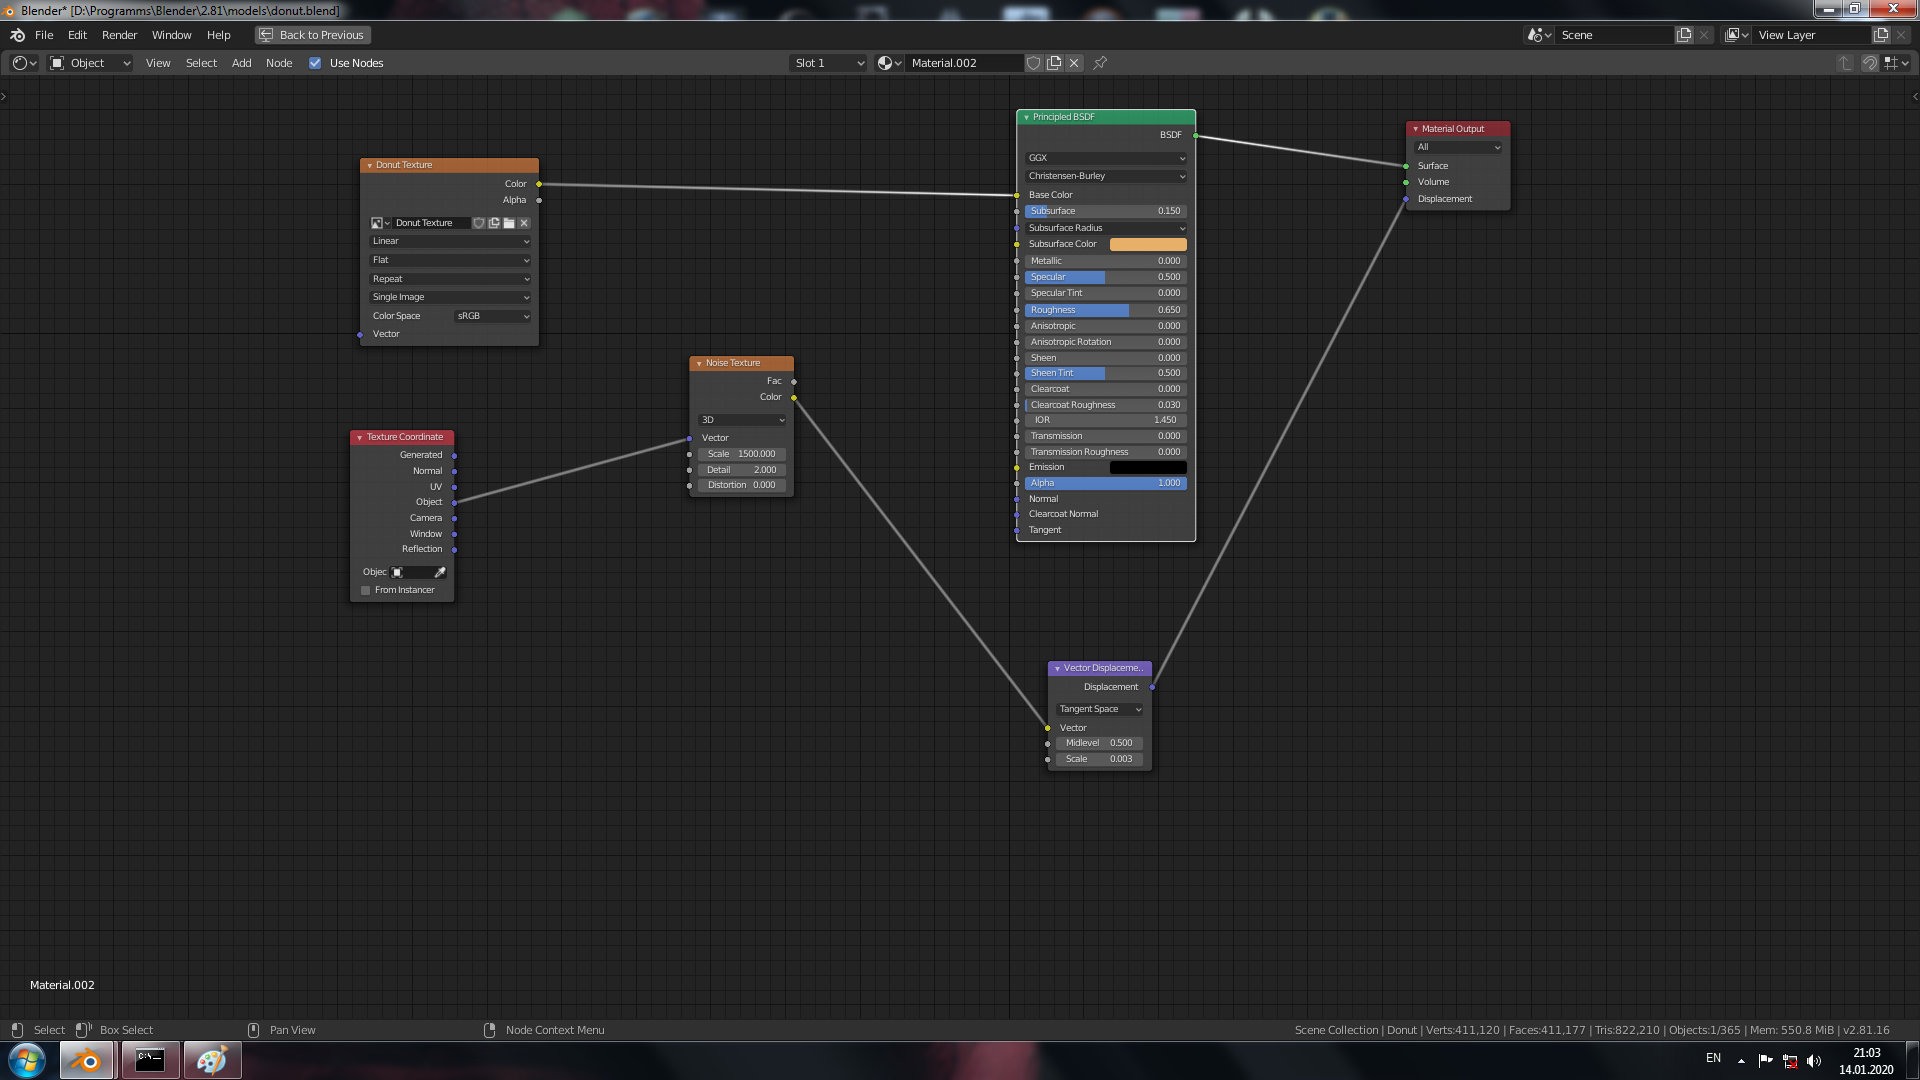Open the Window menu

pyautogui.click(x=171, y=35)
